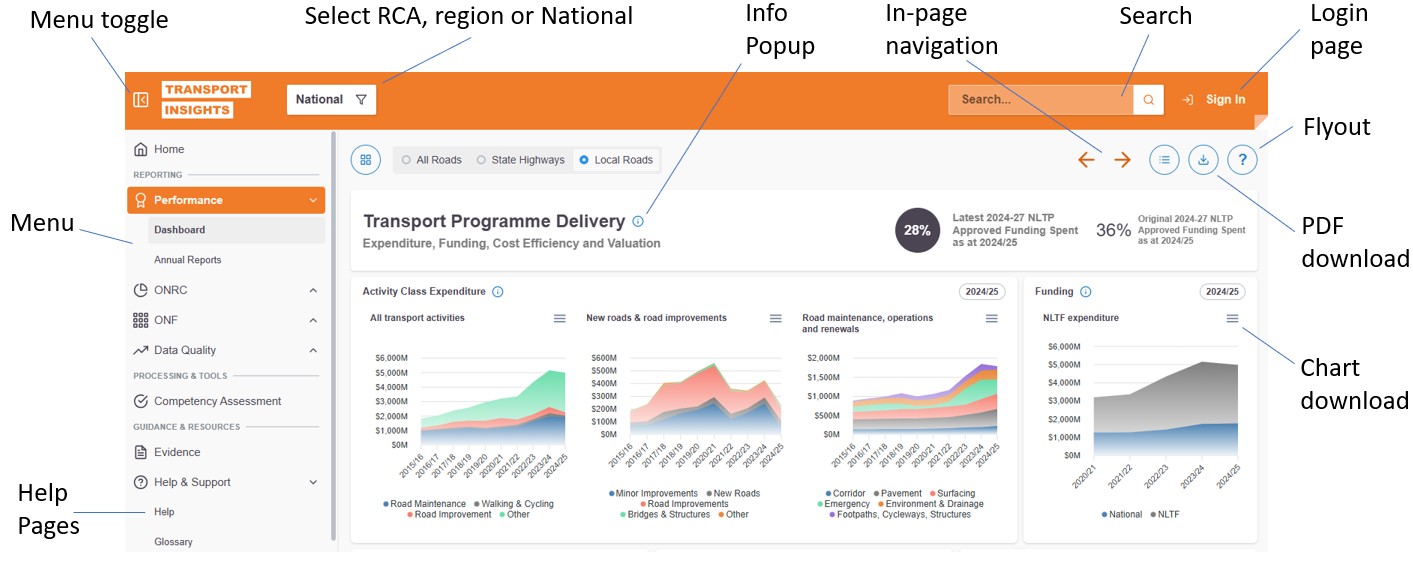Open the help flyout question mark icon
Image resolution: width=1413 pixels, height=568 pixels.
point(1241,159)
